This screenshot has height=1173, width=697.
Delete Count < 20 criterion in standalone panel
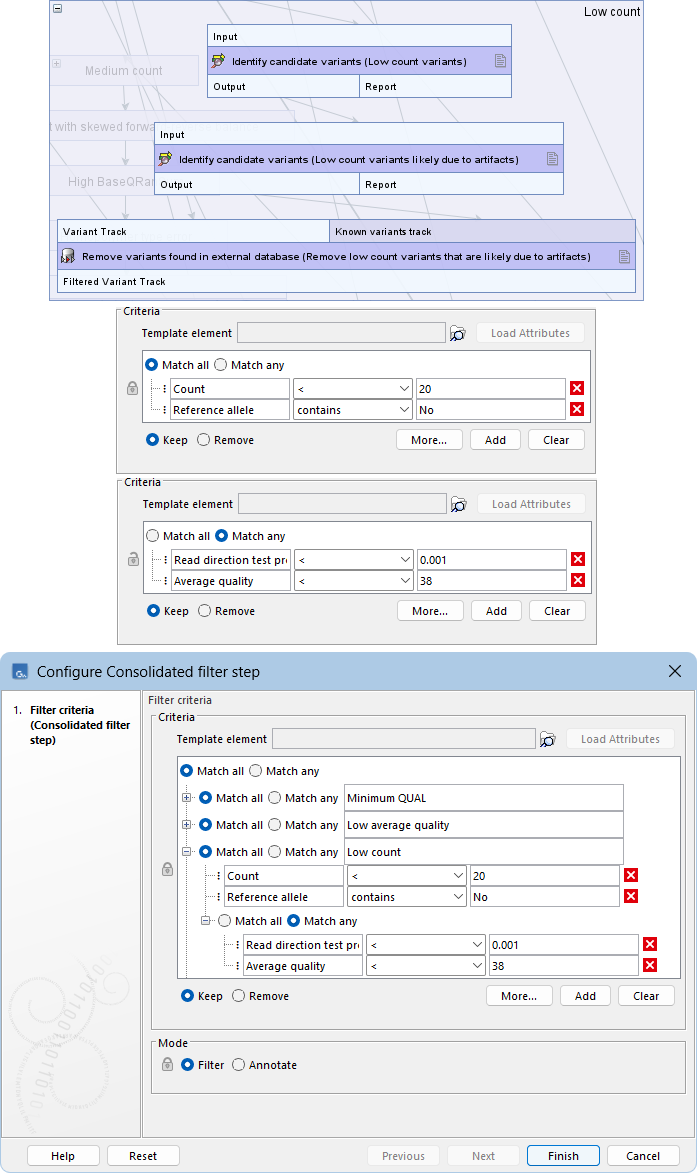coord(577,388)
